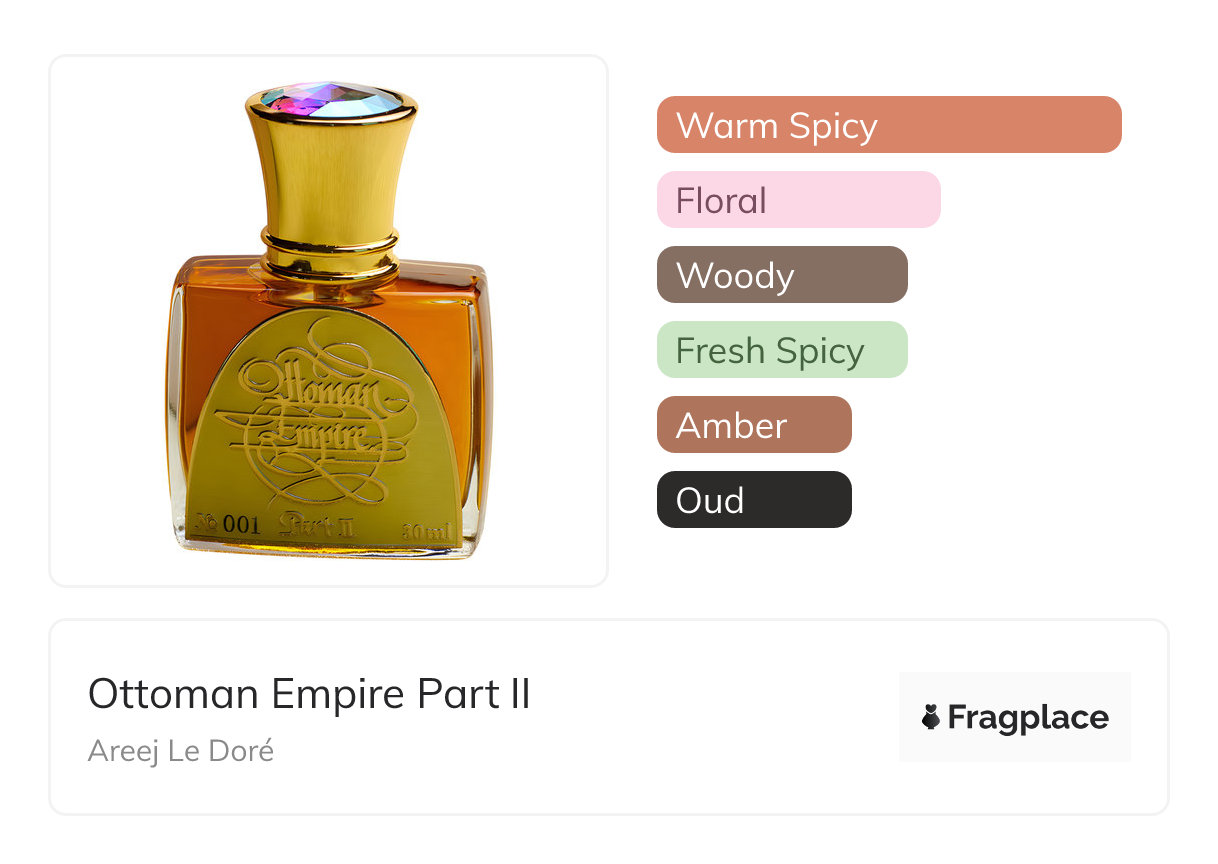Click the ribbed gold neck ring of the bottle
The width and height of the screenshot is (1218, 864).
329,254
